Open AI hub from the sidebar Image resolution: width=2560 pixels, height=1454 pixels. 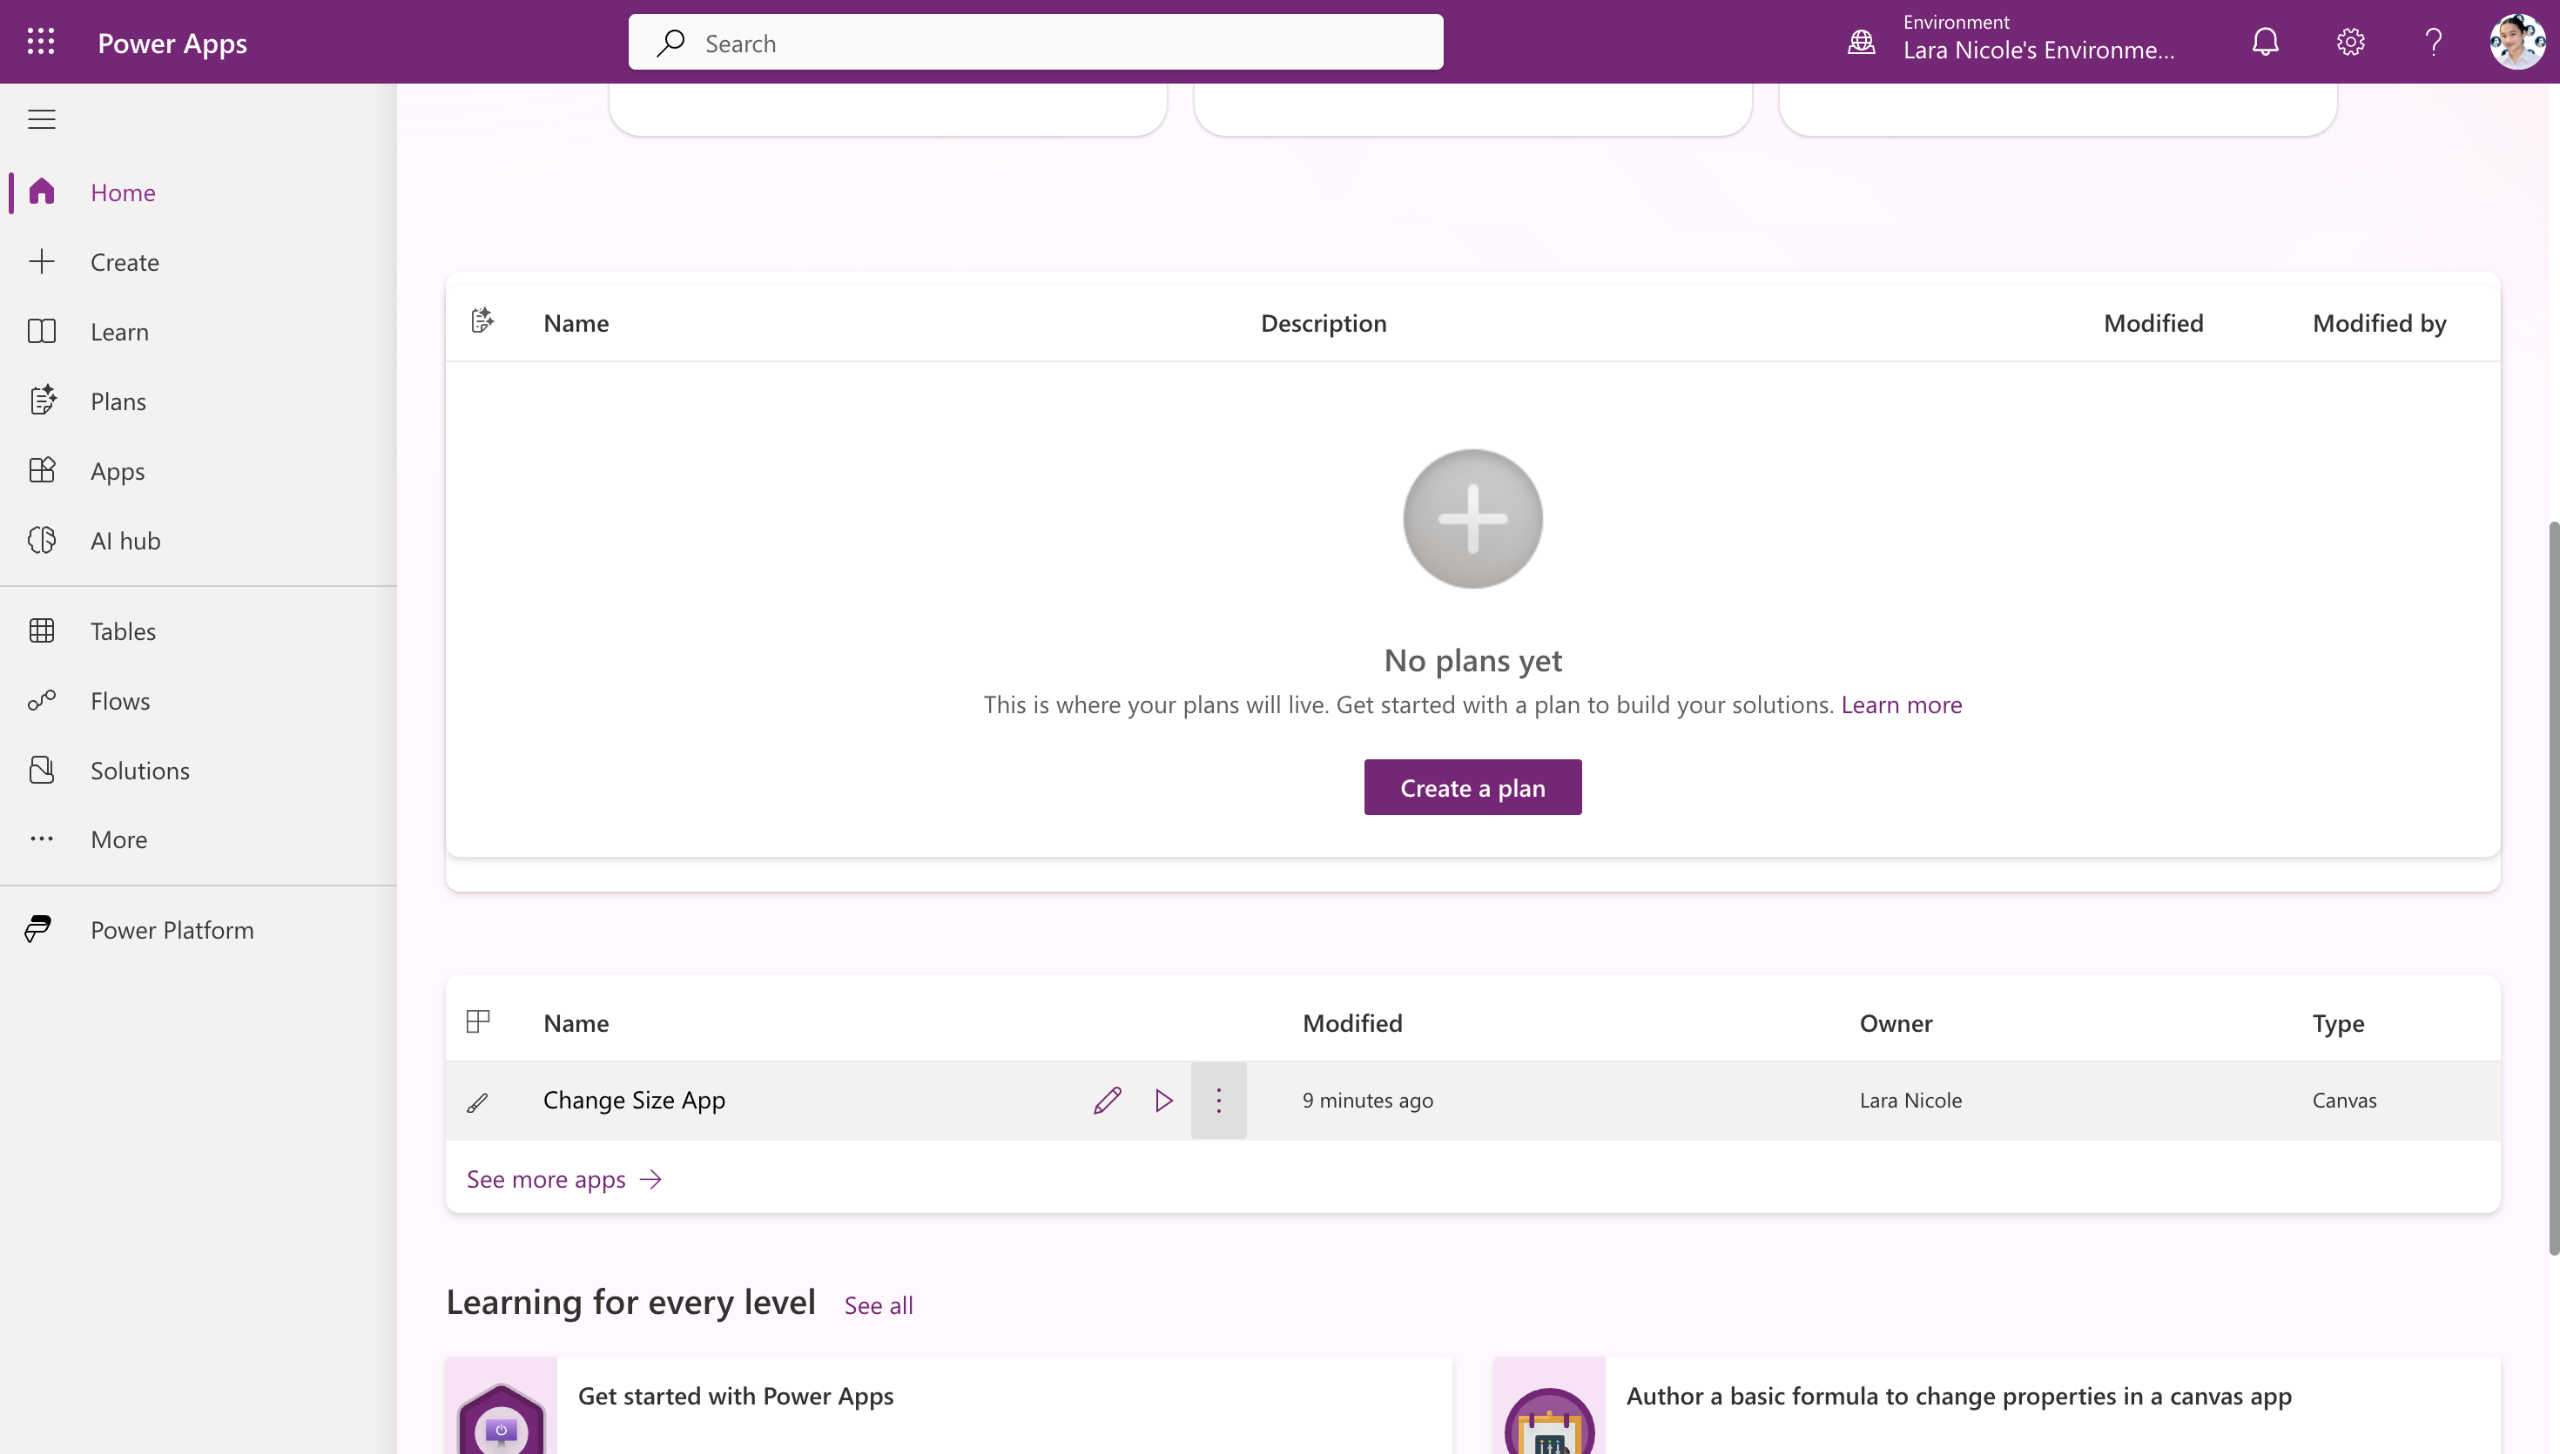click(x=125, y=540)
